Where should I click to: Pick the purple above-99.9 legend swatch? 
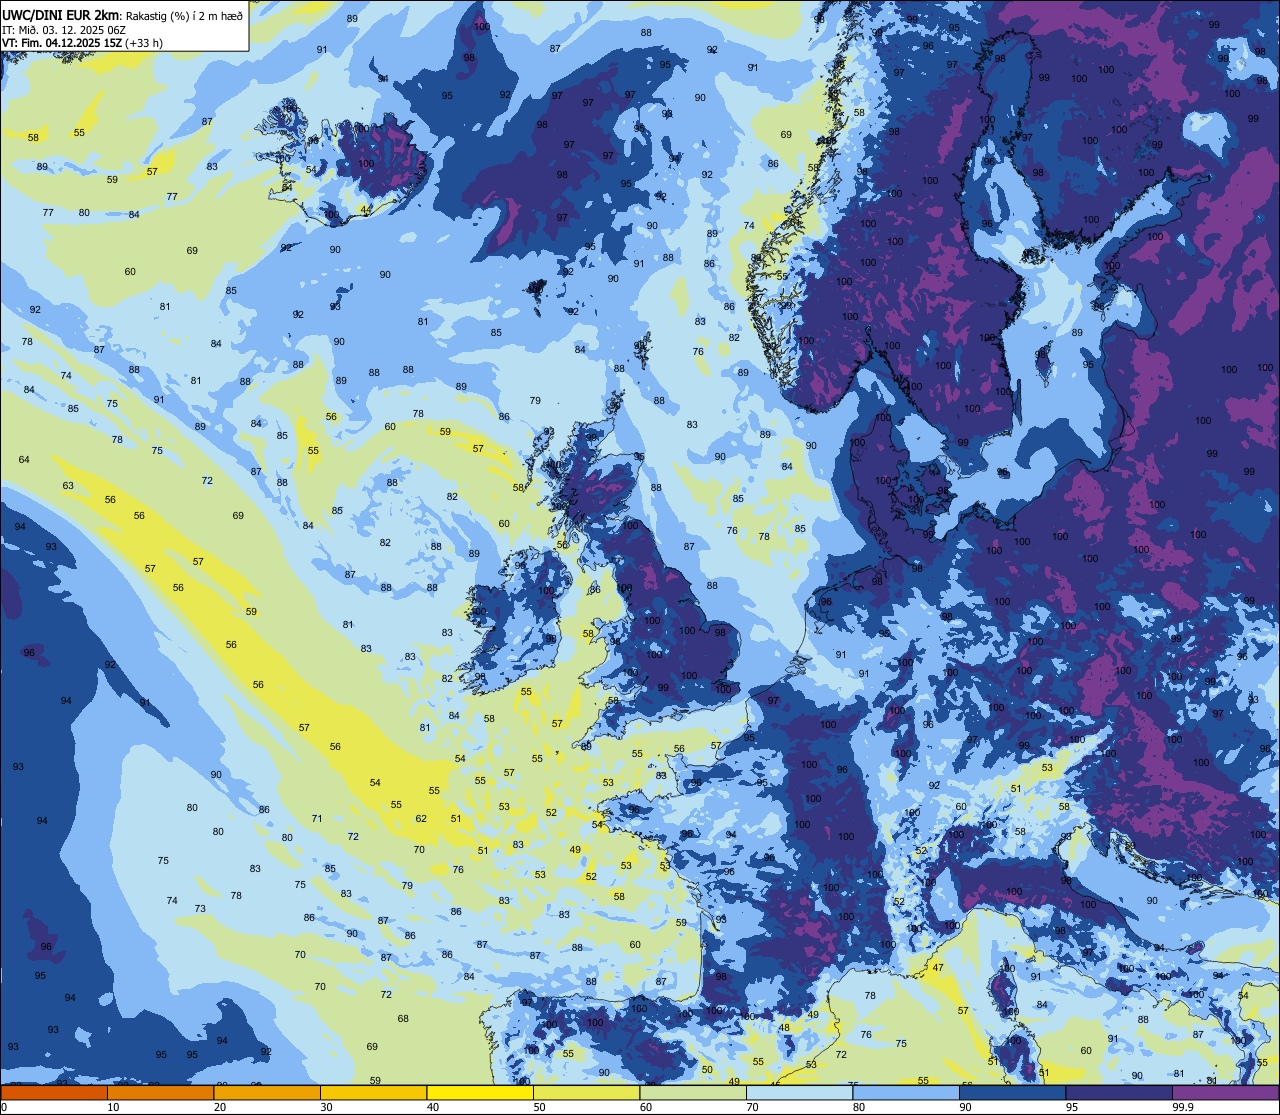pos(1226,1092)
